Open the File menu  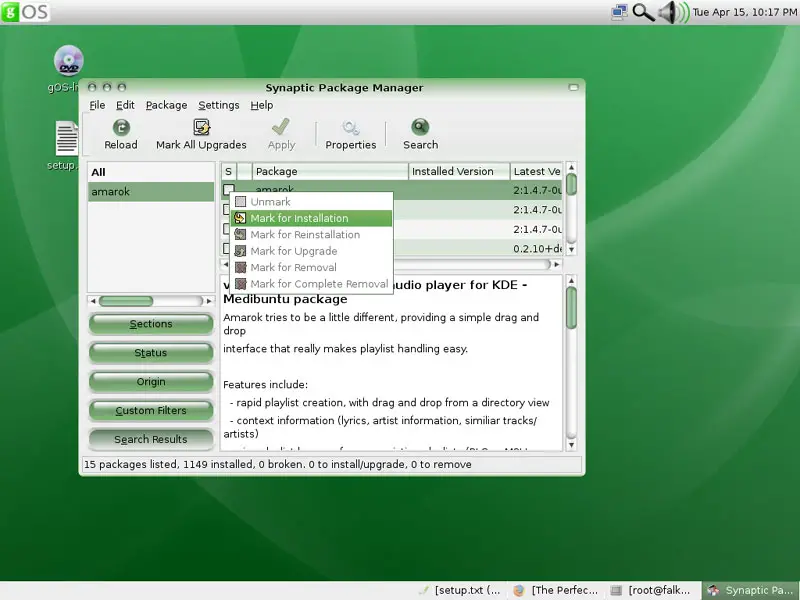pyautogui.click(x=97, y=105)
